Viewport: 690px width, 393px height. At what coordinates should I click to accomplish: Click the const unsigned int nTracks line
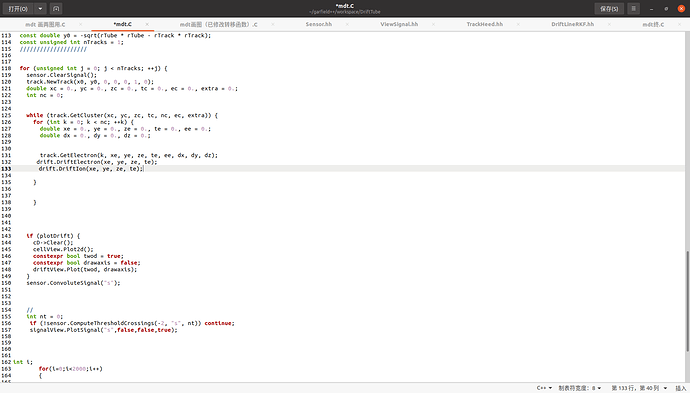click(71, 42)
